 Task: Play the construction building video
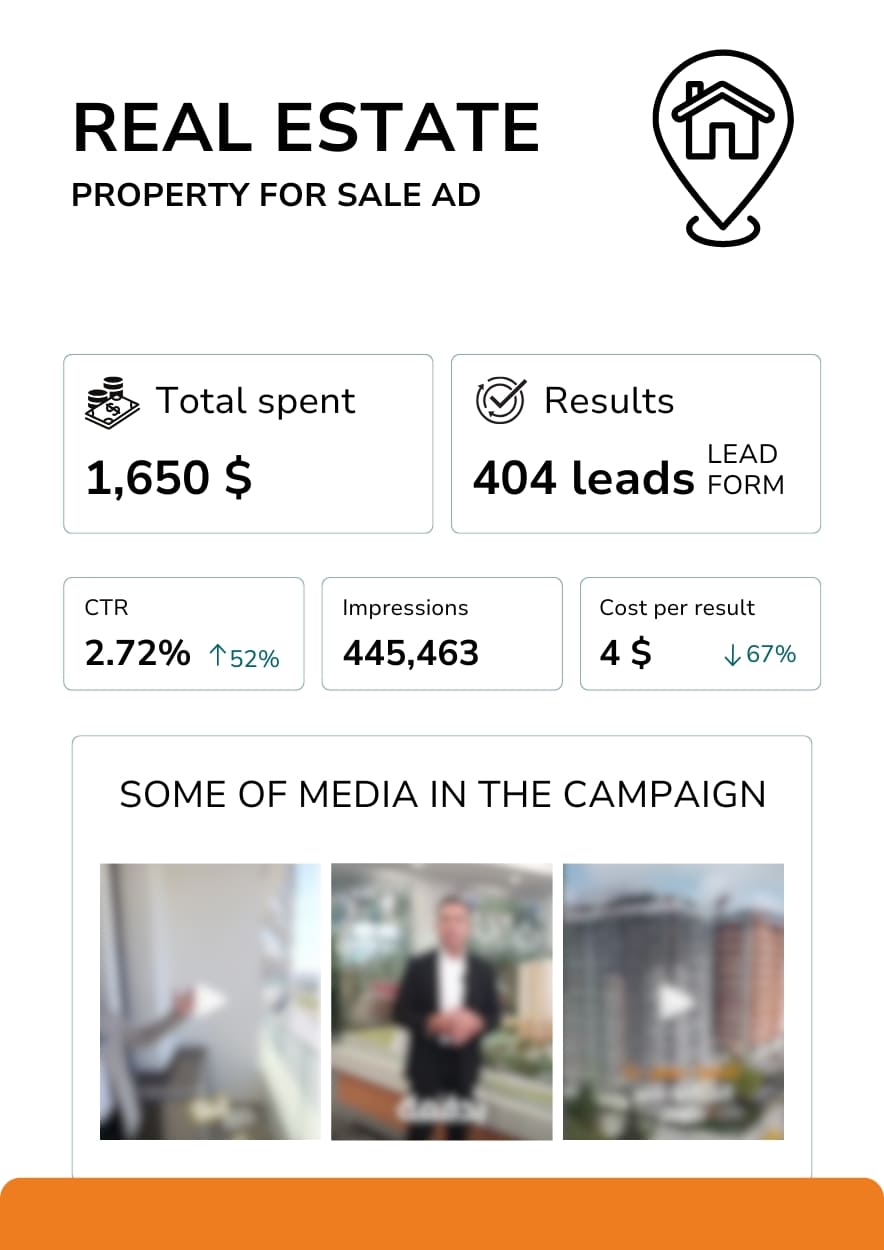tap(674, 1000)
